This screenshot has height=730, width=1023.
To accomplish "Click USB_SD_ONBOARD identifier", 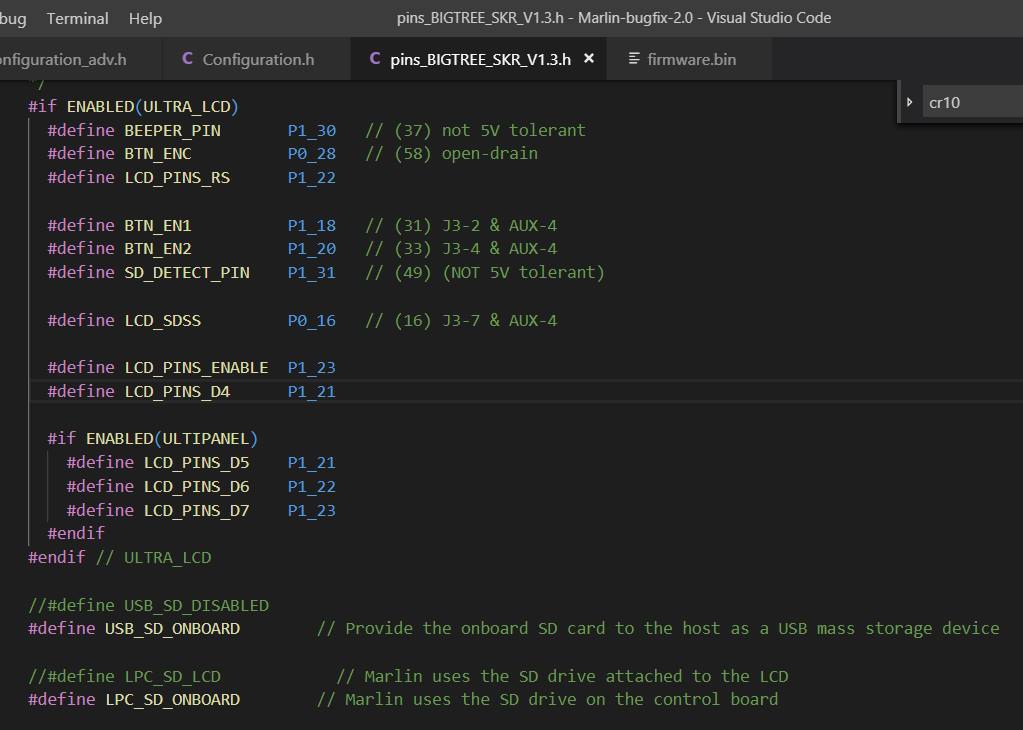I will 172,629.
